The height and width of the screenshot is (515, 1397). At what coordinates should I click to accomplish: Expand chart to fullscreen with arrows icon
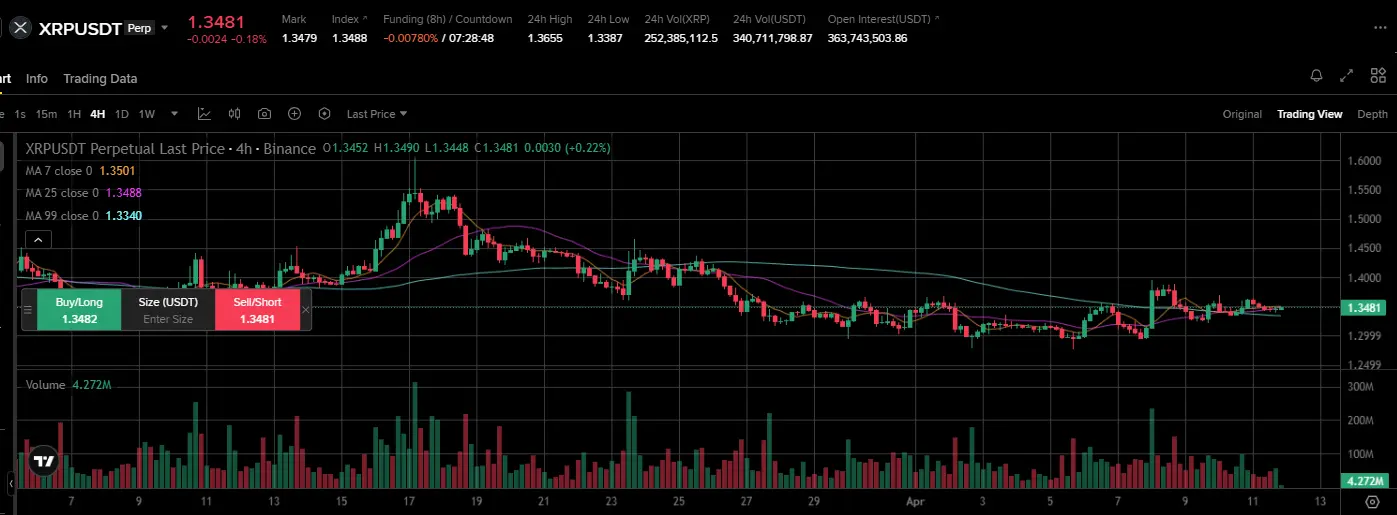click(1347, 76)
